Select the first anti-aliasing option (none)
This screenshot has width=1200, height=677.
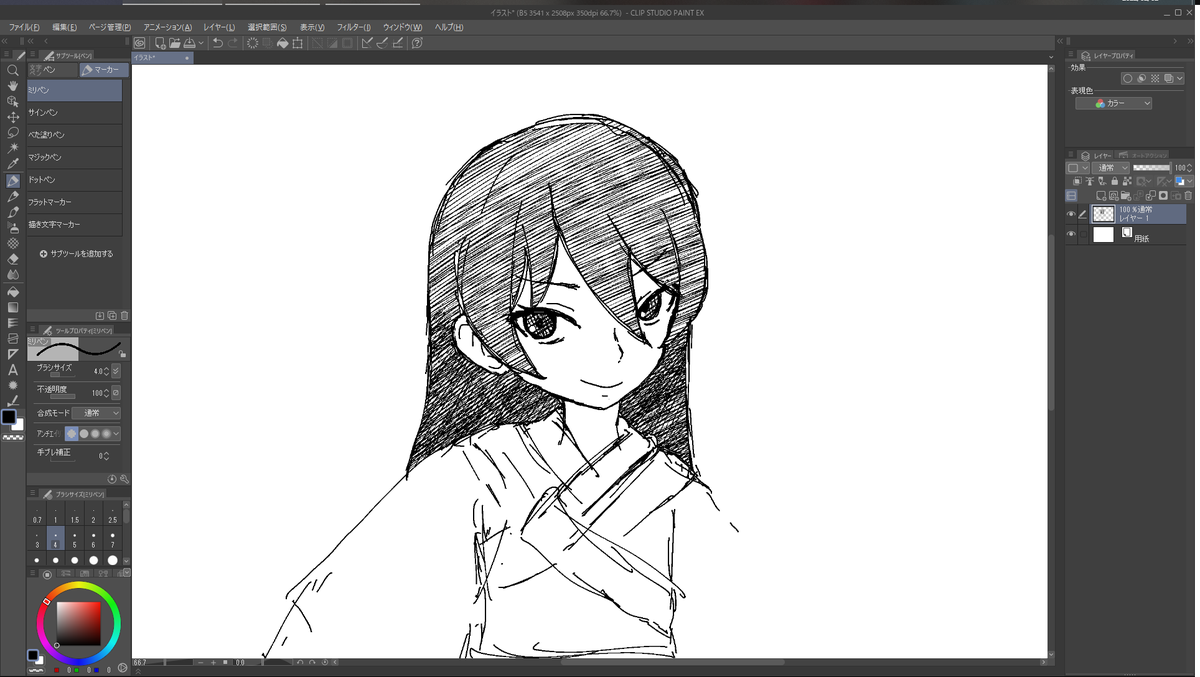(x=72, y=434)
